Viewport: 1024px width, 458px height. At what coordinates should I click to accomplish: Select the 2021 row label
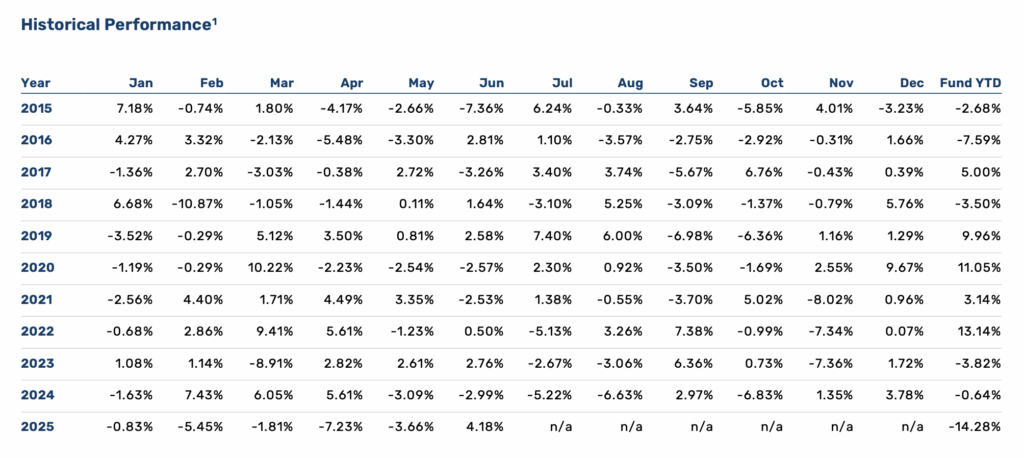(36, 300)
